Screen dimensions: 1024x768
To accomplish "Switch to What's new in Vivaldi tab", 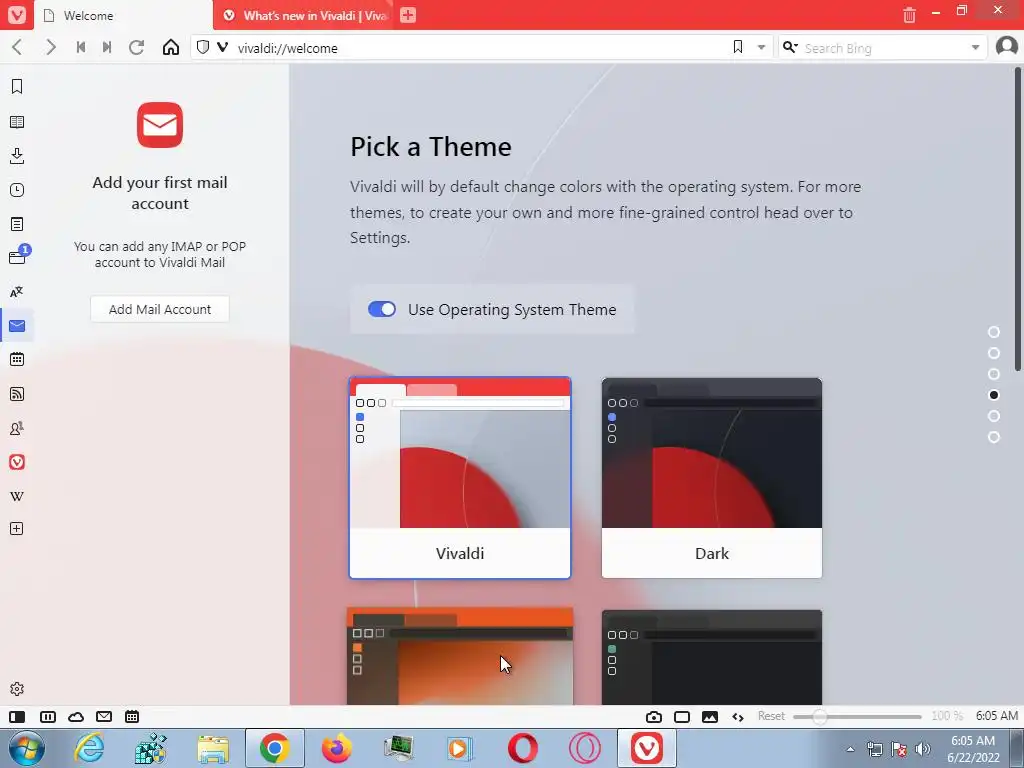I will (x=304, y=15).
